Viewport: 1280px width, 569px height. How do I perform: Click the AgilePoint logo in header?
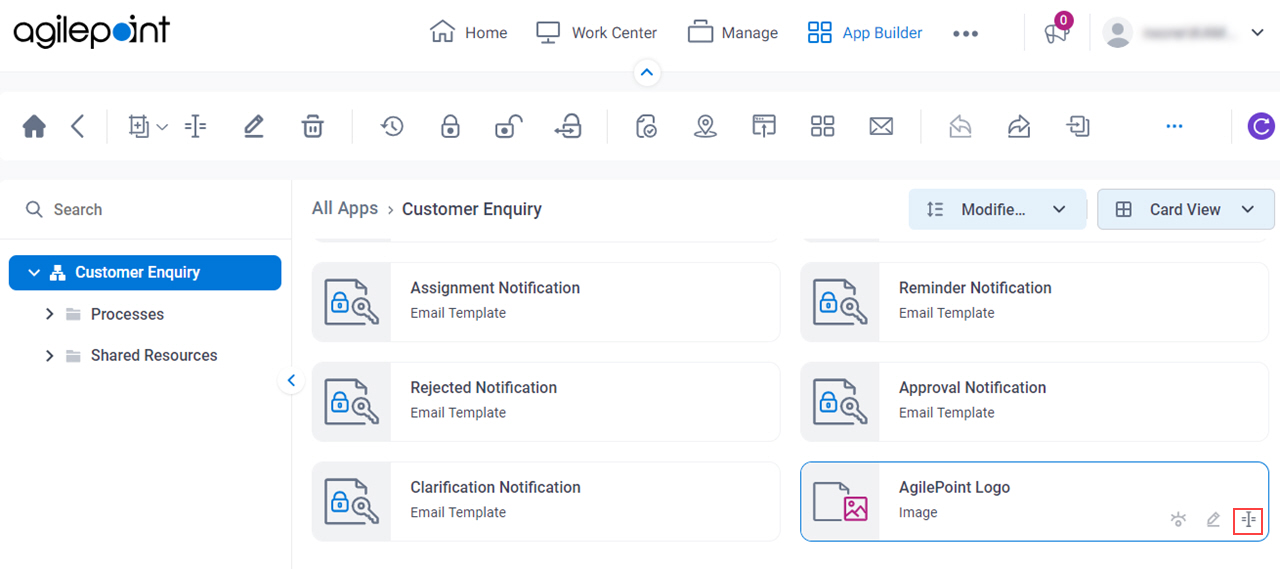92,31
